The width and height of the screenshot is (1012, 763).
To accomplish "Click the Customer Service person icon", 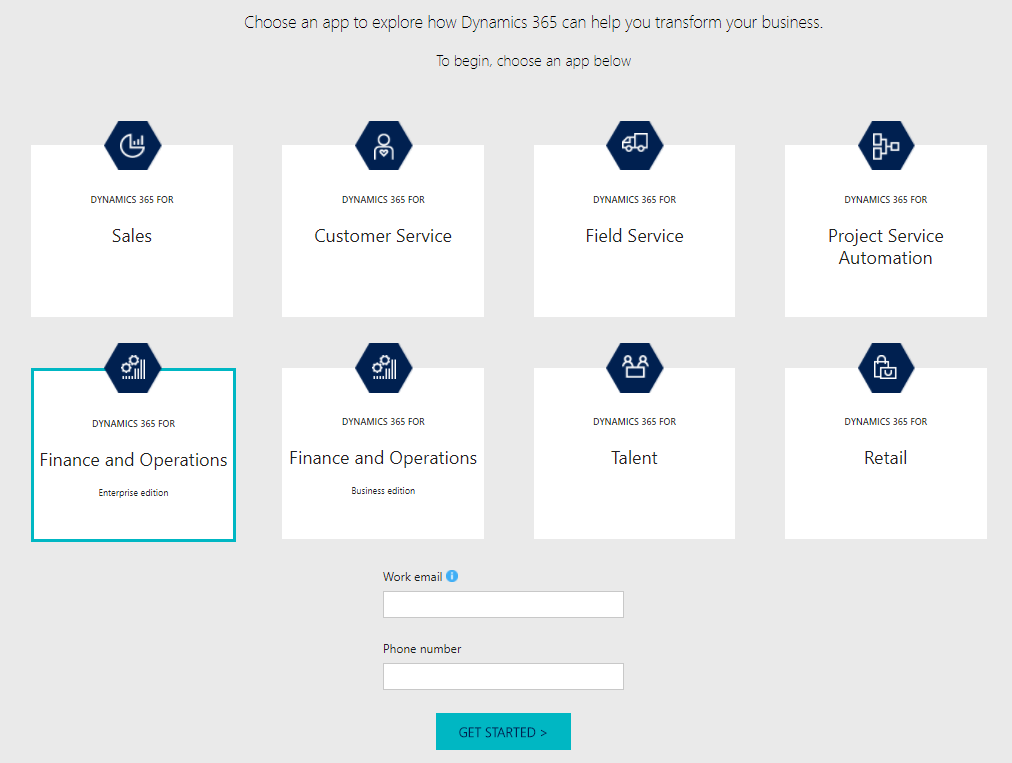I will 383,145.
